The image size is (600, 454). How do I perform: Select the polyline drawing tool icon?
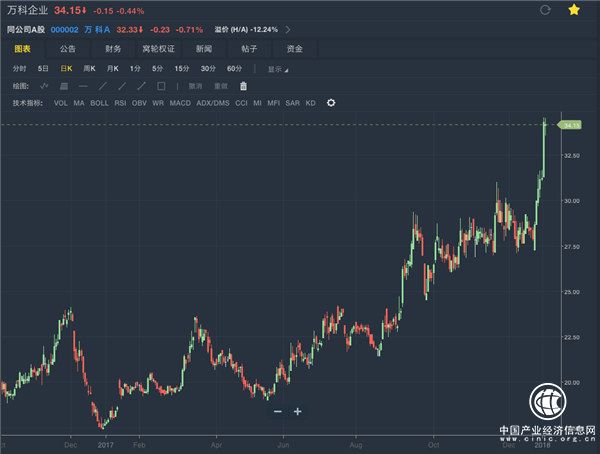[44, 86]
